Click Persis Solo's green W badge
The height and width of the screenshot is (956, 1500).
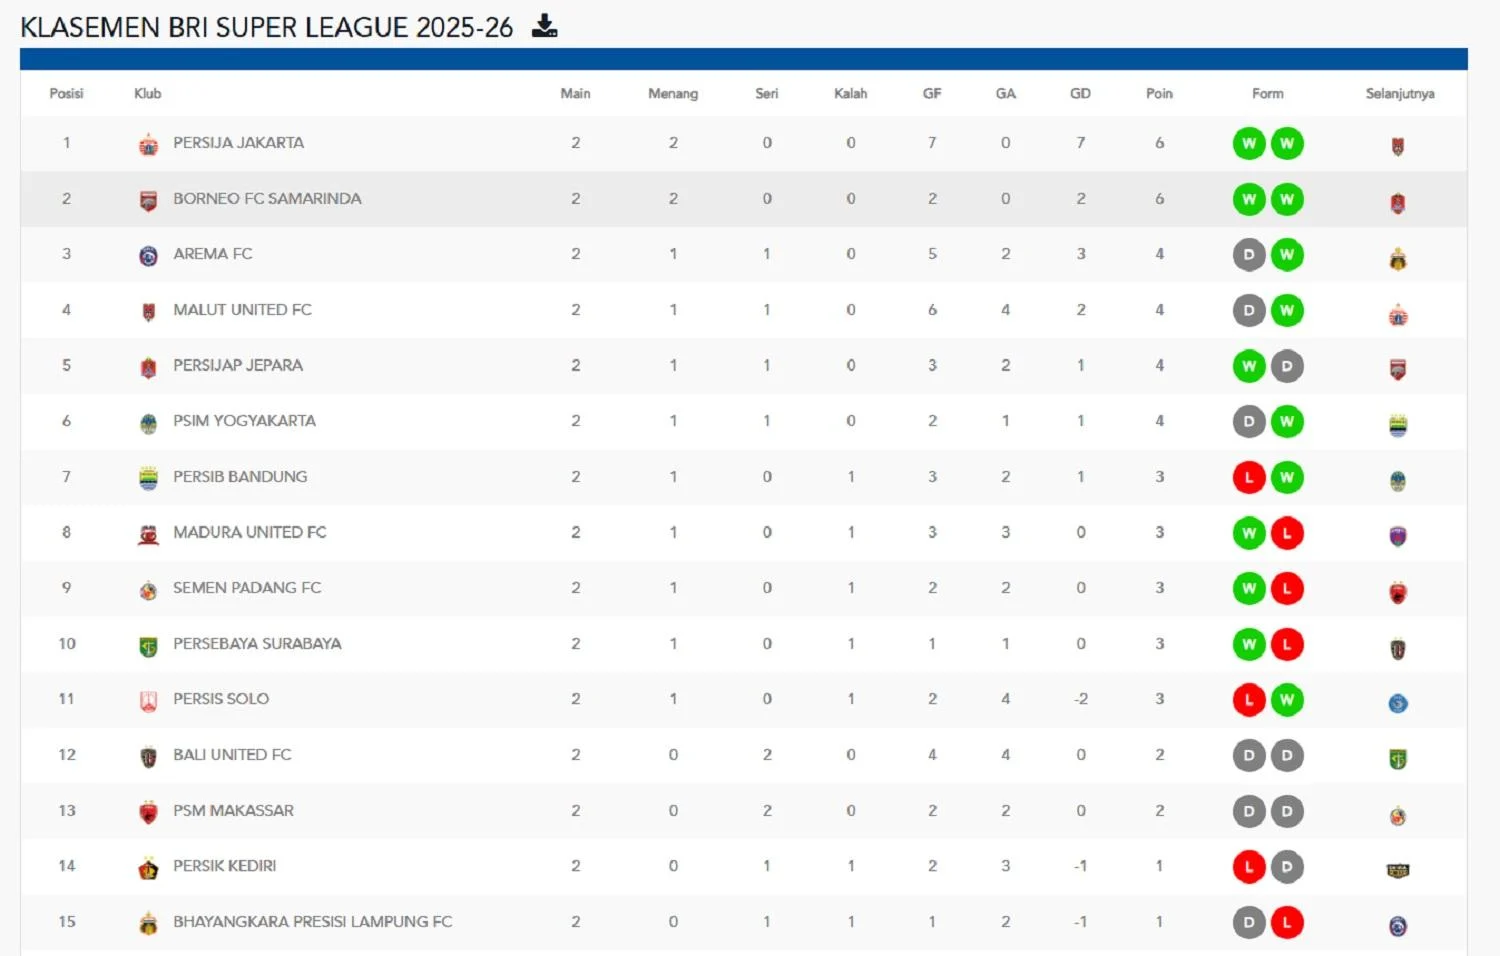pyautogui.click(x=1288, y=700)
